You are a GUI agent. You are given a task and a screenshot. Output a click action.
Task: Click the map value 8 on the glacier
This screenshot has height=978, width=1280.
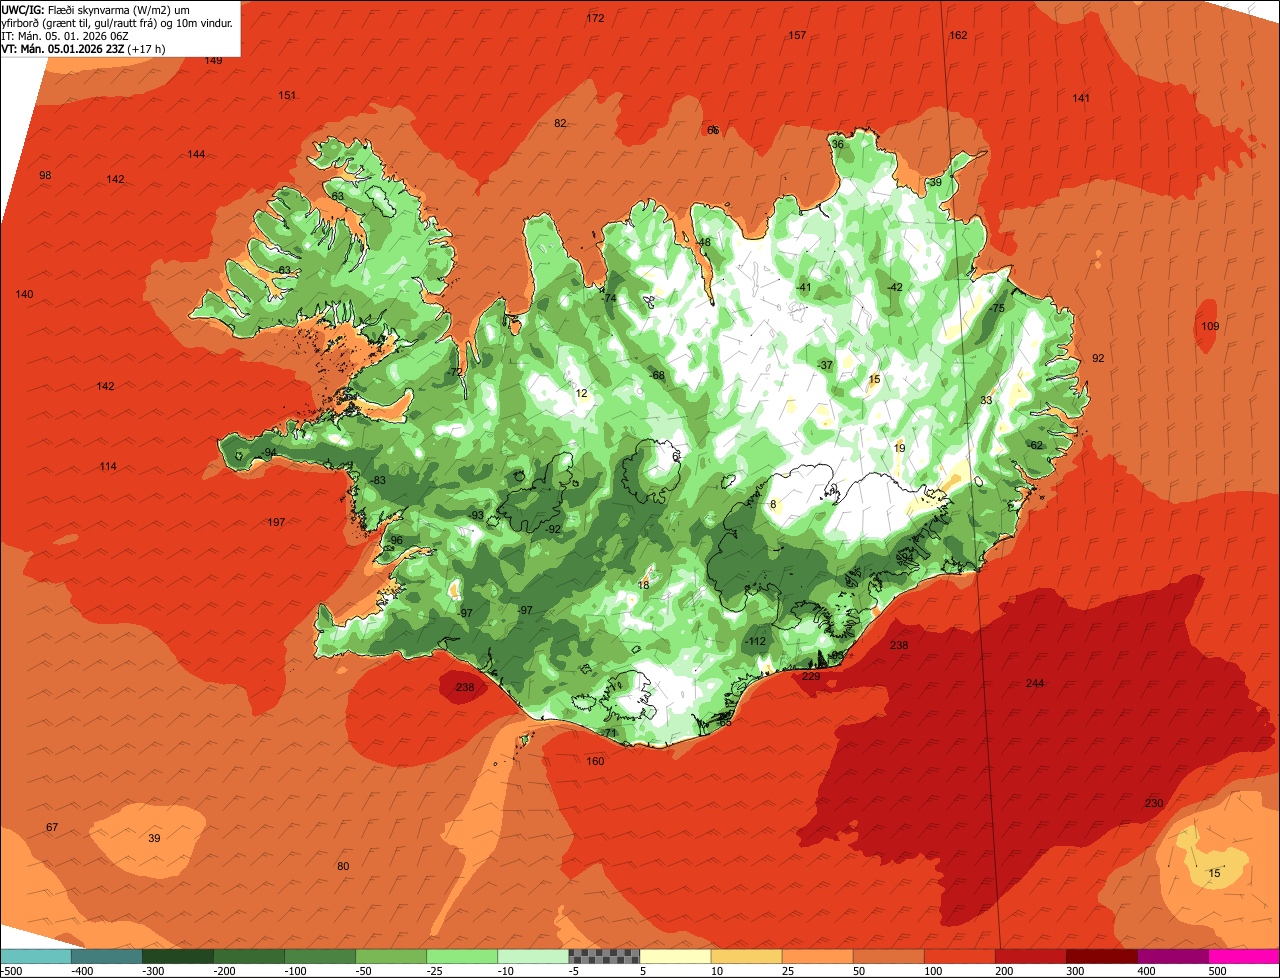[773, 504]
